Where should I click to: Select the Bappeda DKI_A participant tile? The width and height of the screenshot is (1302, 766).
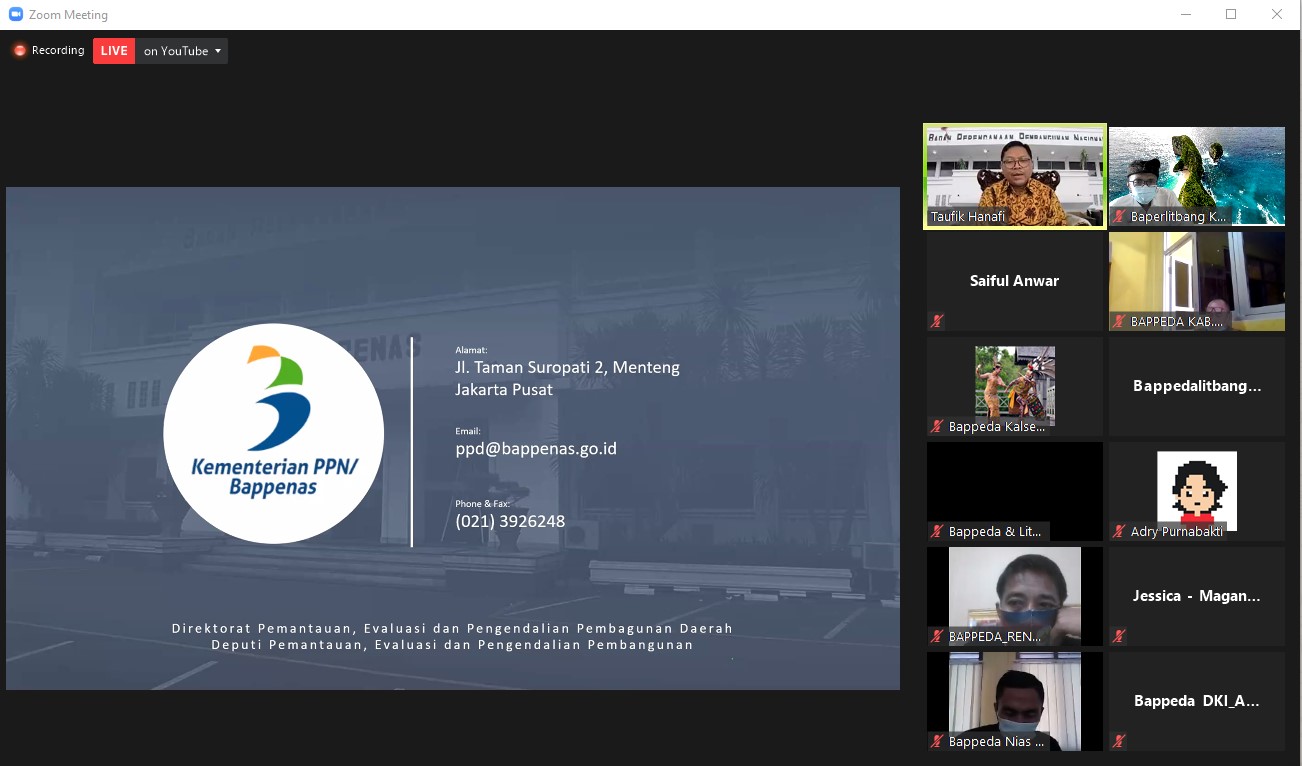pyautogui.click(x=1197, y=701)
